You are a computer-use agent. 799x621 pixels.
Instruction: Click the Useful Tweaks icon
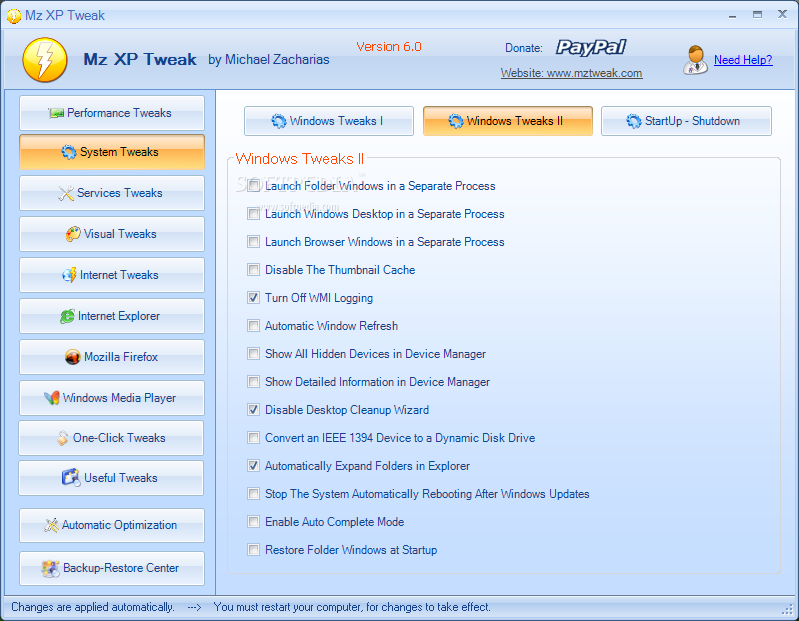point(71,478)
